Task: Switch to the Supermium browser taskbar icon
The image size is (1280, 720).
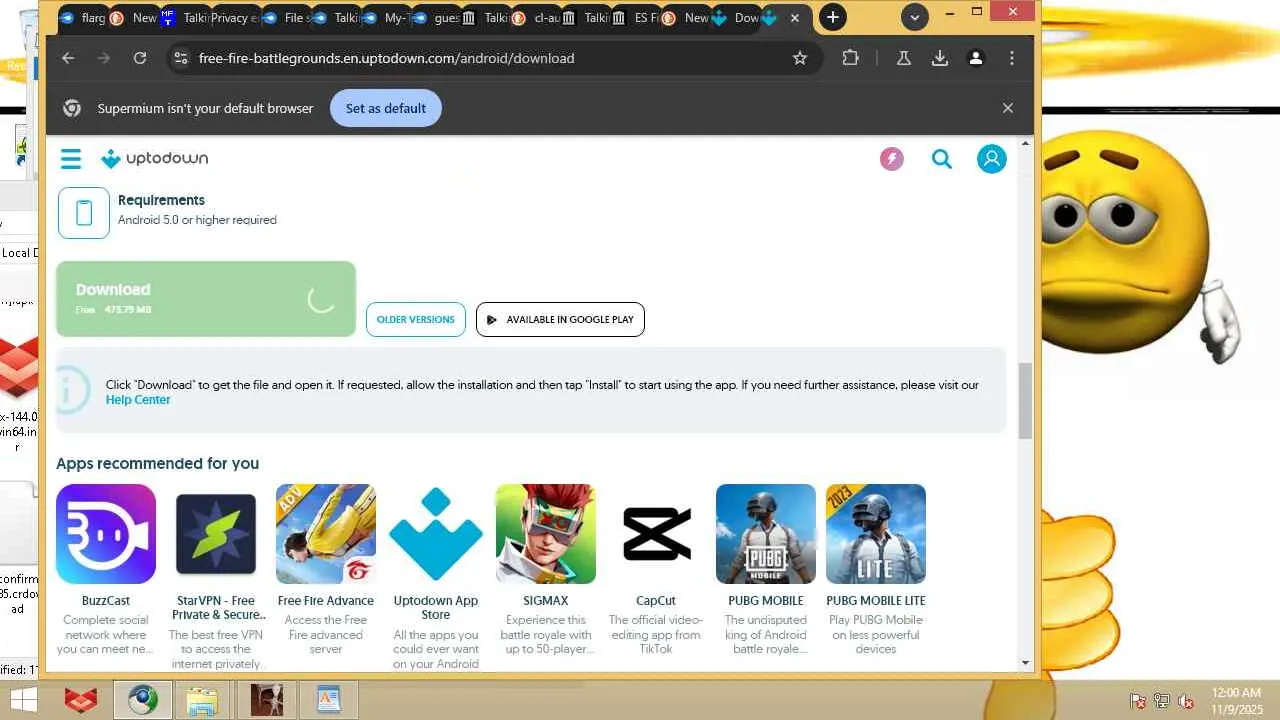Action: click(142, 700)
